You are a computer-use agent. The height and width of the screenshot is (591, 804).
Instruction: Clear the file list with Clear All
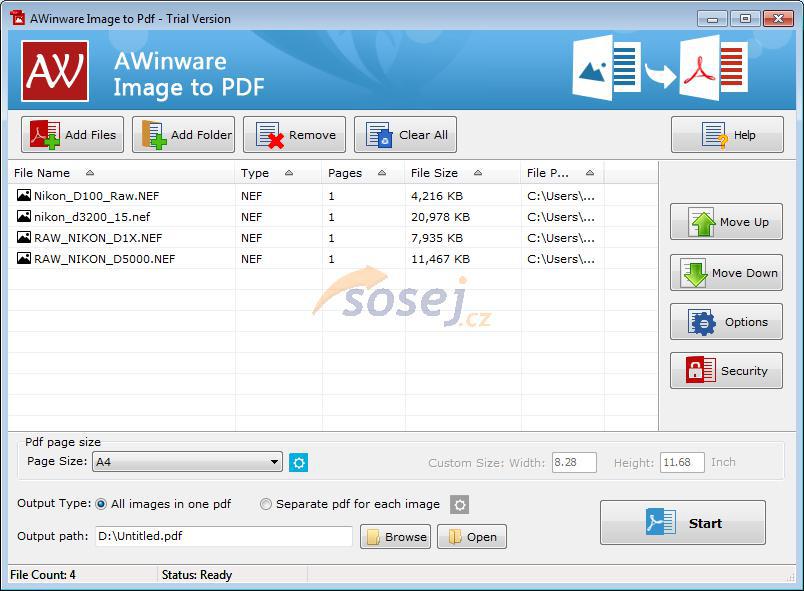(405, 135)
